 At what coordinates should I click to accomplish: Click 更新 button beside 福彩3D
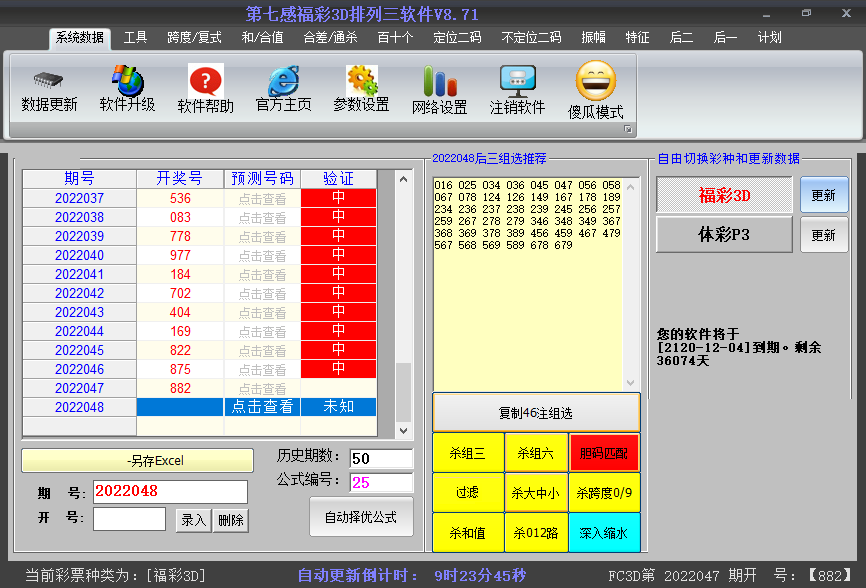pyautogui.click(x=823, y=195)
